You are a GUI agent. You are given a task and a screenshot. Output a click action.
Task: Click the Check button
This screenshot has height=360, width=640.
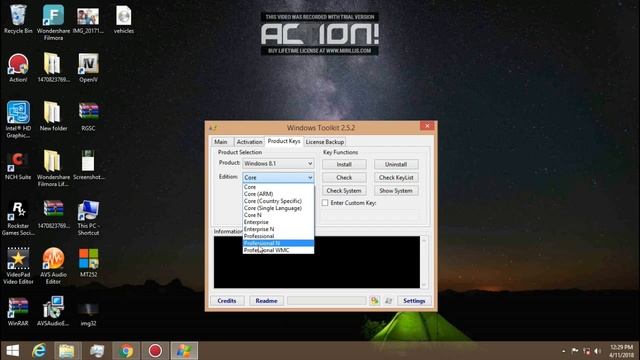point(344,178)
